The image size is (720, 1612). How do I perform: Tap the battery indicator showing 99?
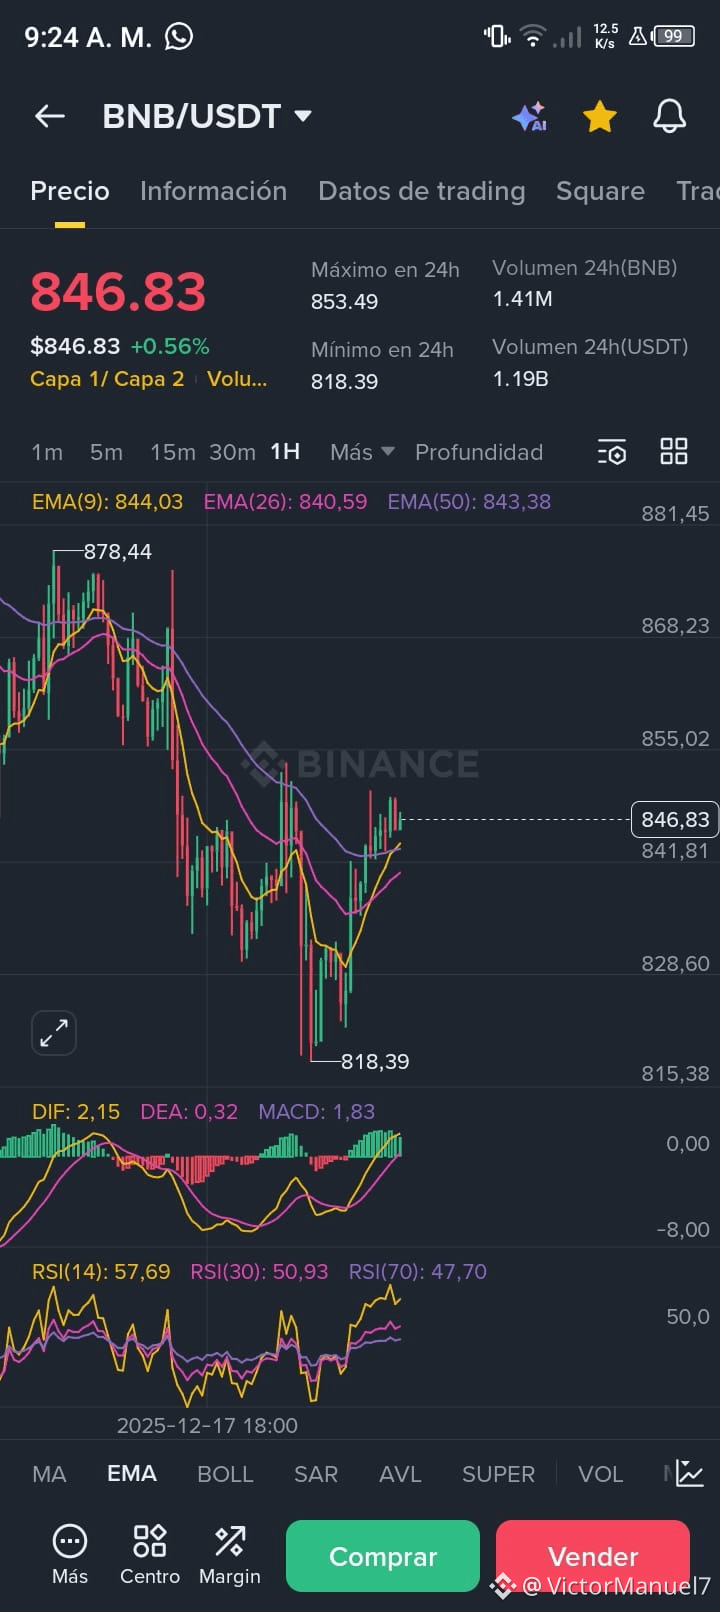click(674, 37)
